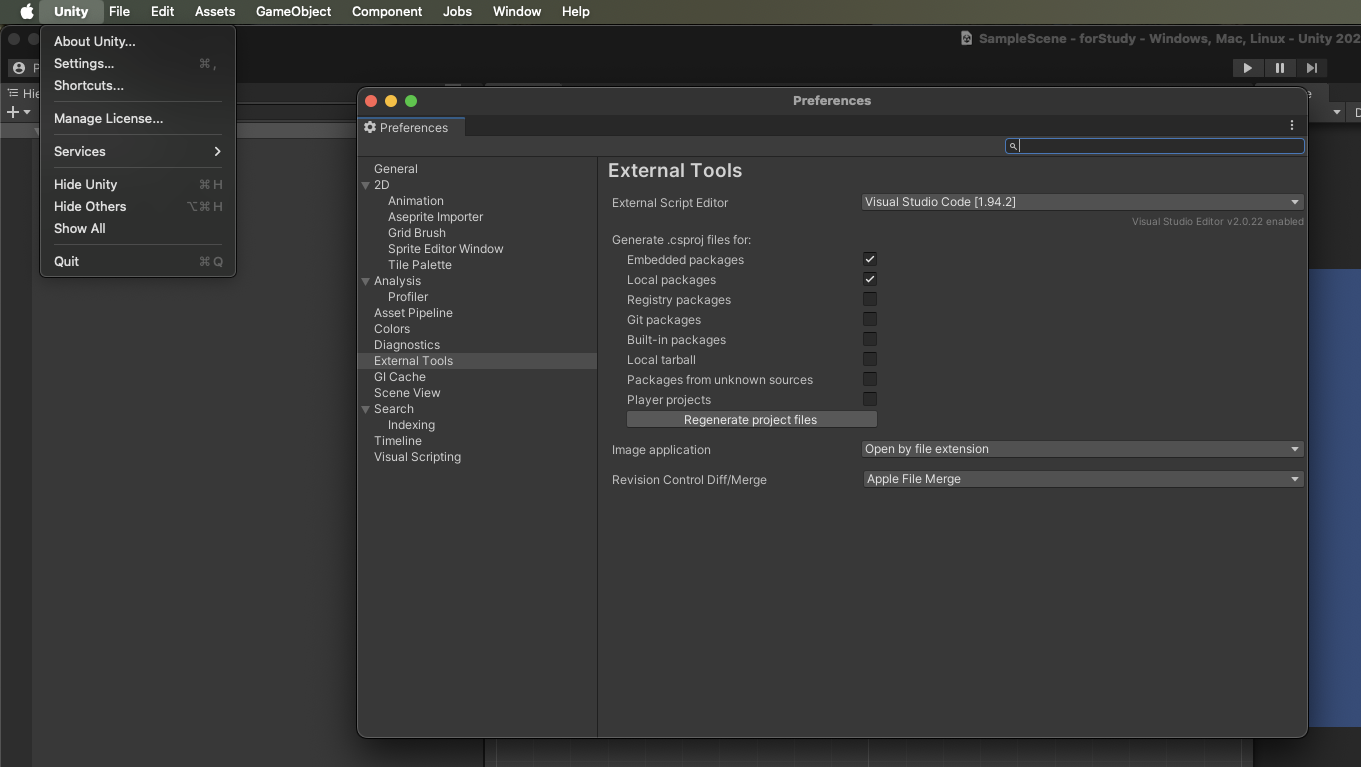
Task: Open External Script Editor dropdown
Action: point(1083,202)
